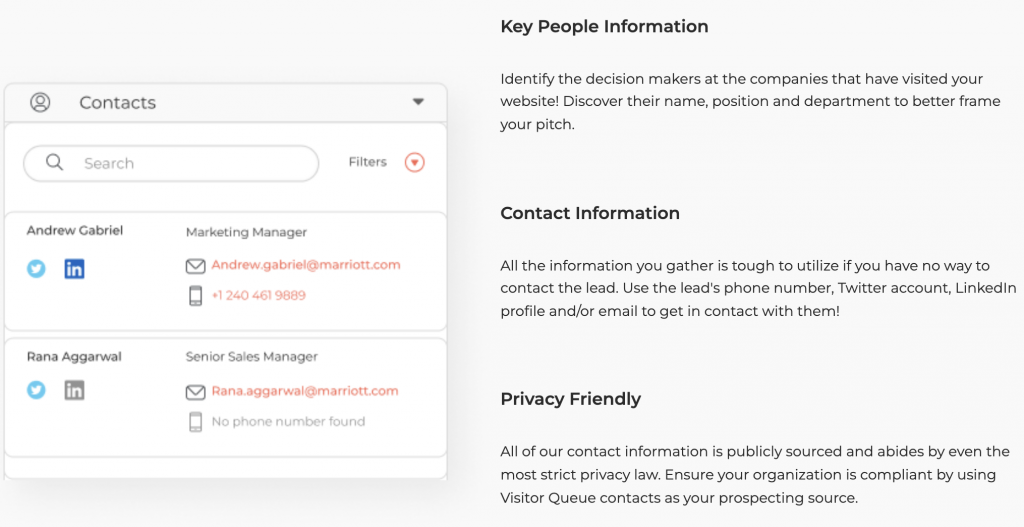Click Rana Aggarwal's greyed LinkedIn icon
The height and width of the screenshot is (527, 1024).
point(74,390)
